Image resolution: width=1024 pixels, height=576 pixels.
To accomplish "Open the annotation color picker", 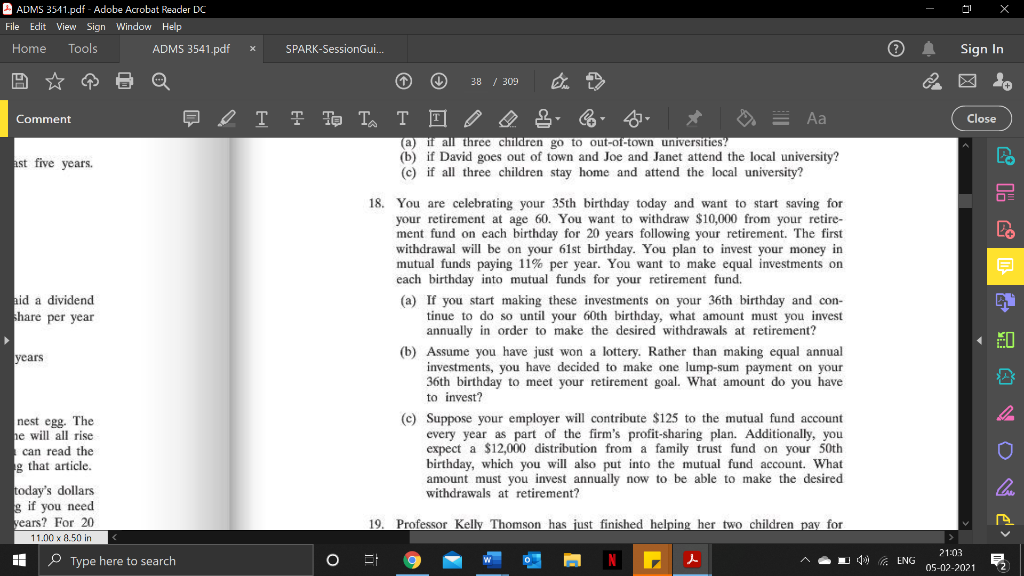I will point(747,118).
